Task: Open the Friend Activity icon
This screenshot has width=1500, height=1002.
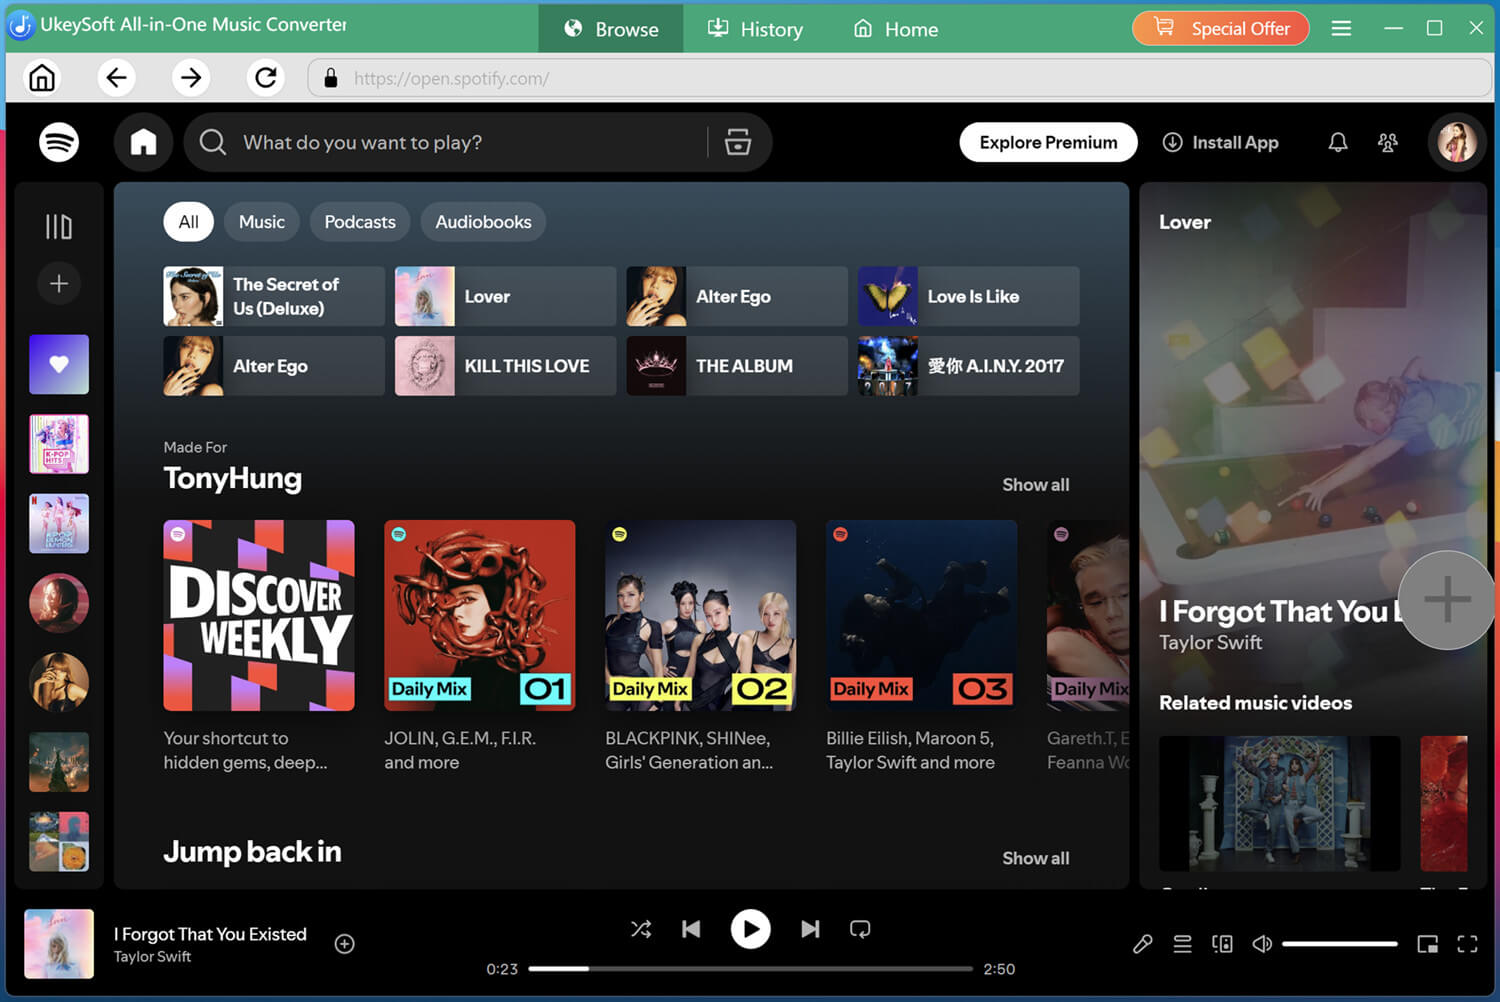Action: [x=1388, y=142]
